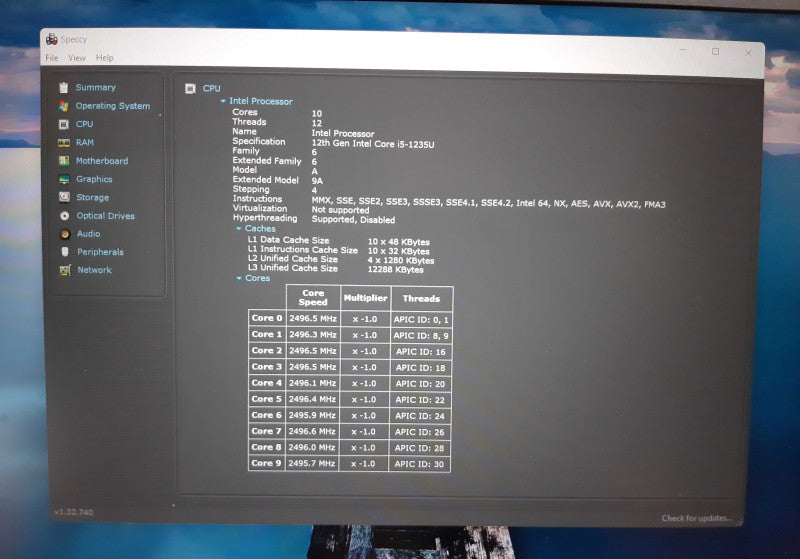Select the Core 8 row label
This screenshot has width=800, height=559.
tap(266, 447)
